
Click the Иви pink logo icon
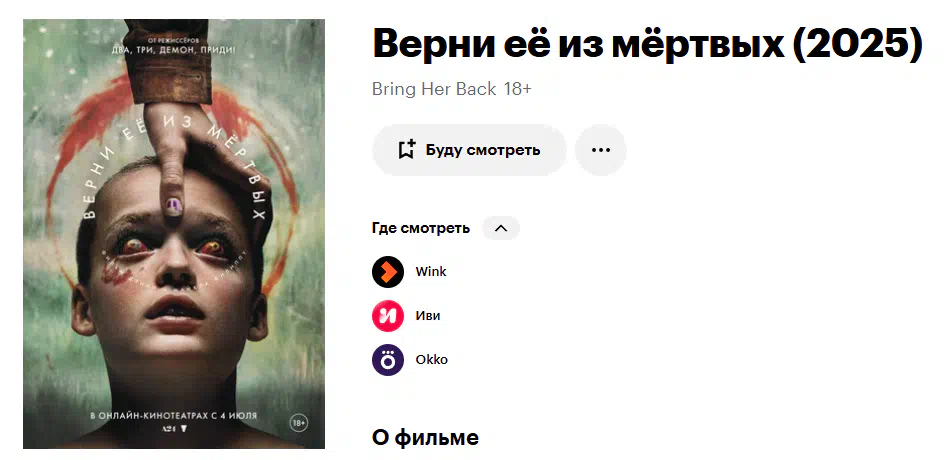coord(387,316)
